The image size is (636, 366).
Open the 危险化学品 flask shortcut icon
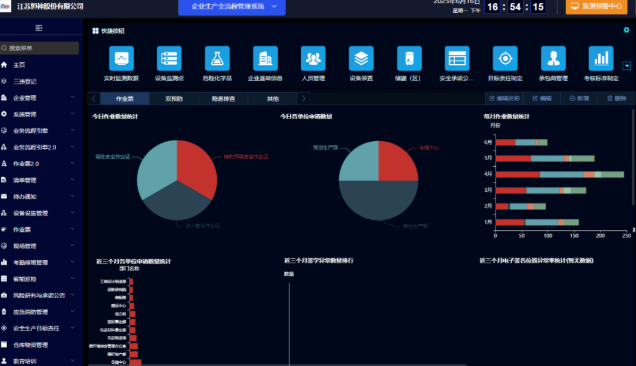coord(217,59)
